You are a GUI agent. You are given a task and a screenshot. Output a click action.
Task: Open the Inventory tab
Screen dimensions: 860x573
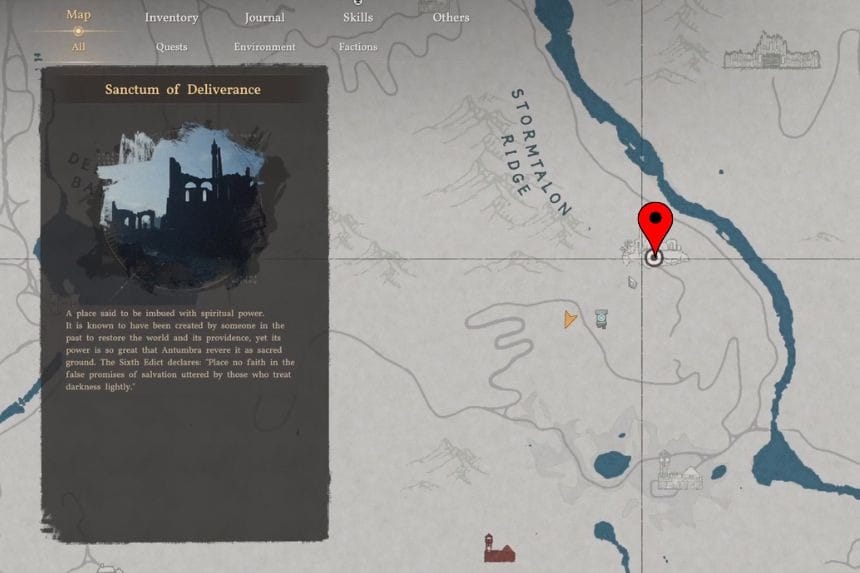pos(172,18)
